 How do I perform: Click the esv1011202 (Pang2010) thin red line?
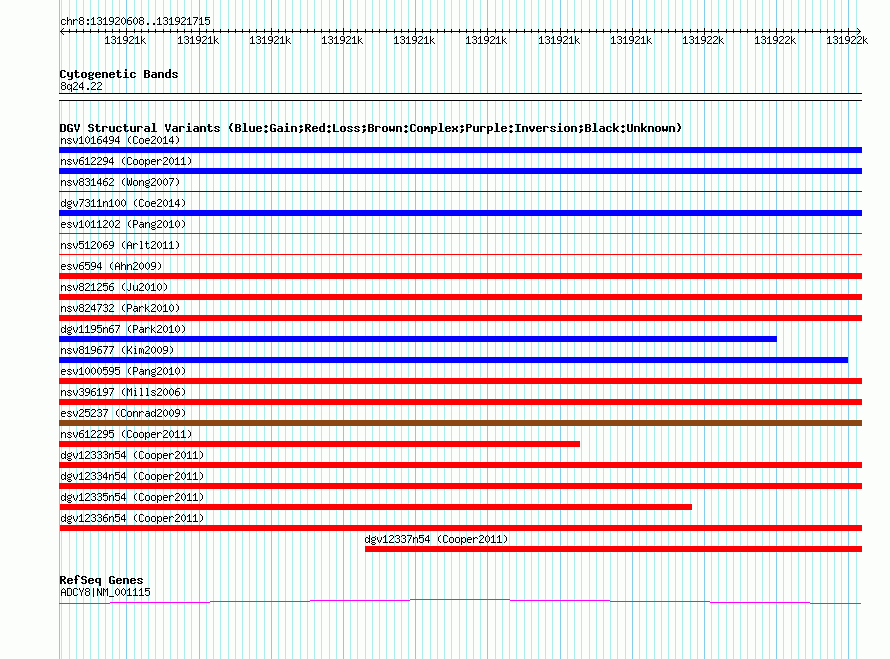460,233
